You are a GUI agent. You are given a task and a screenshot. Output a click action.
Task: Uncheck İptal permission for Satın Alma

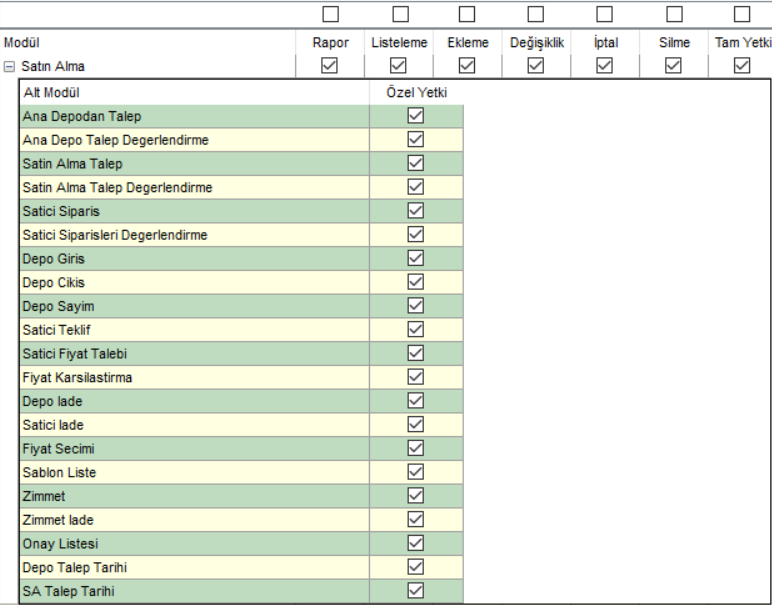pos(605,65)
